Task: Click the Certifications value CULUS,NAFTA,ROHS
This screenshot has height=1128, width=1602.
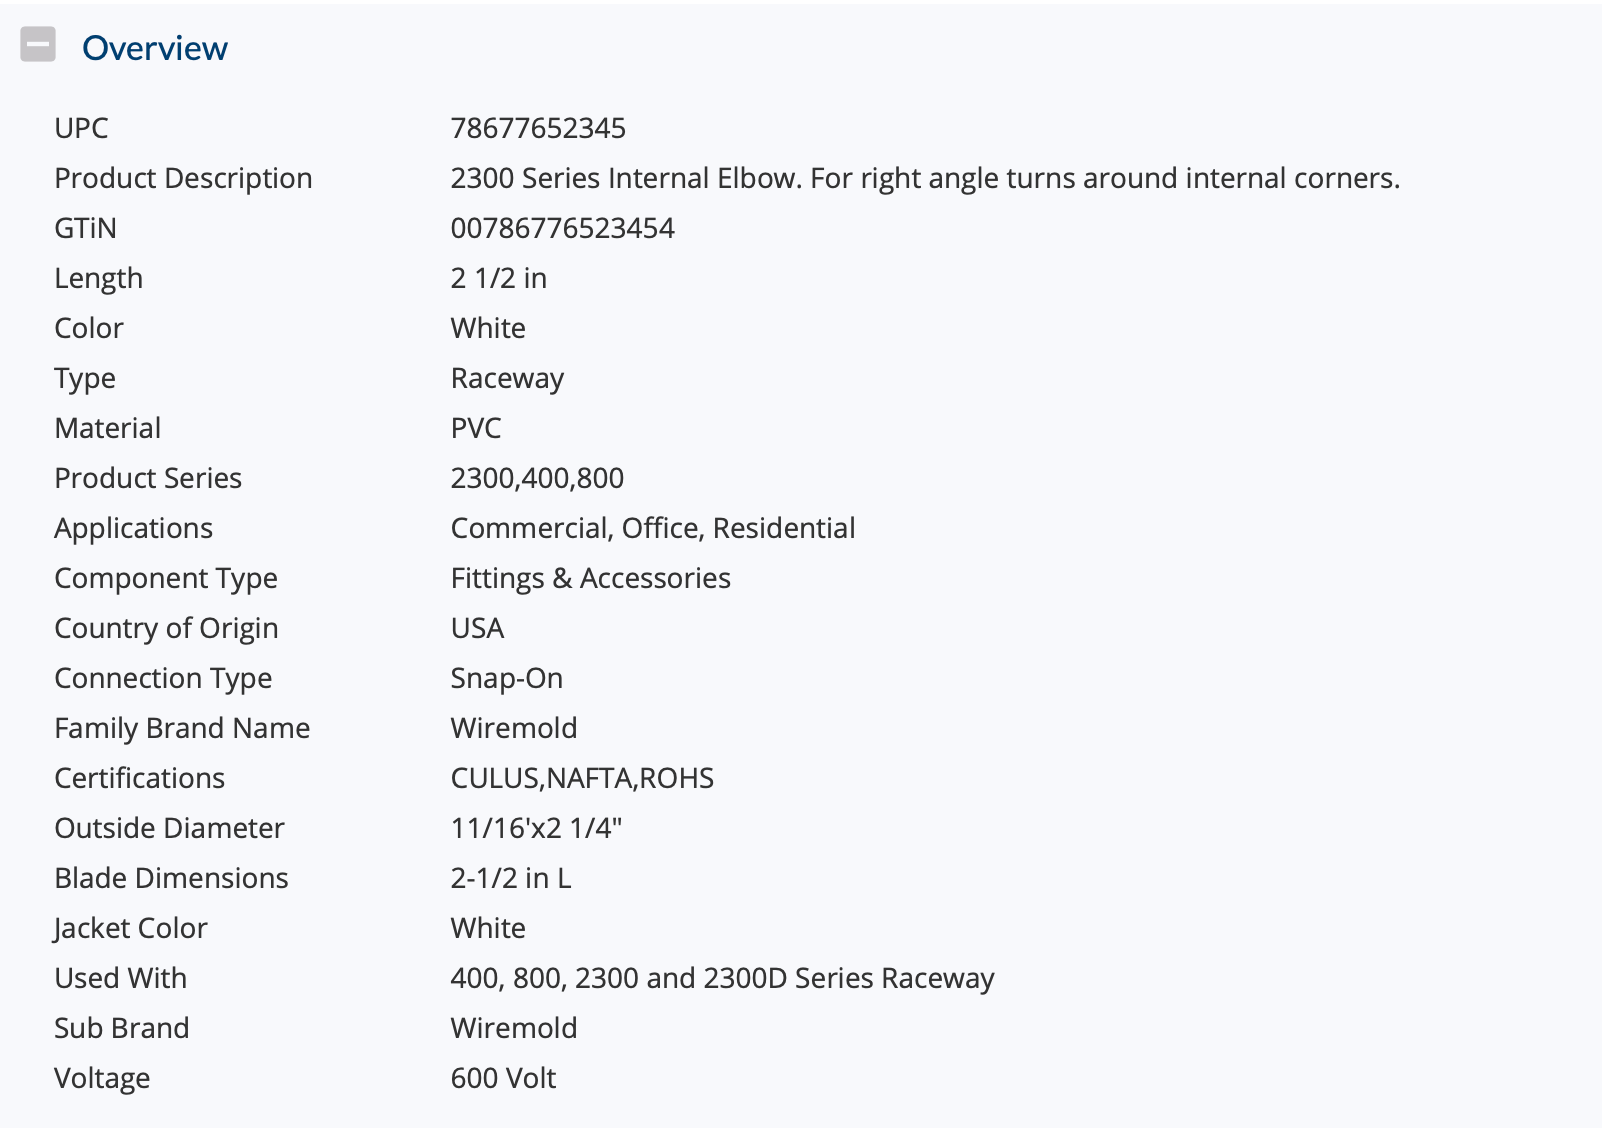Action: point(582,778)
